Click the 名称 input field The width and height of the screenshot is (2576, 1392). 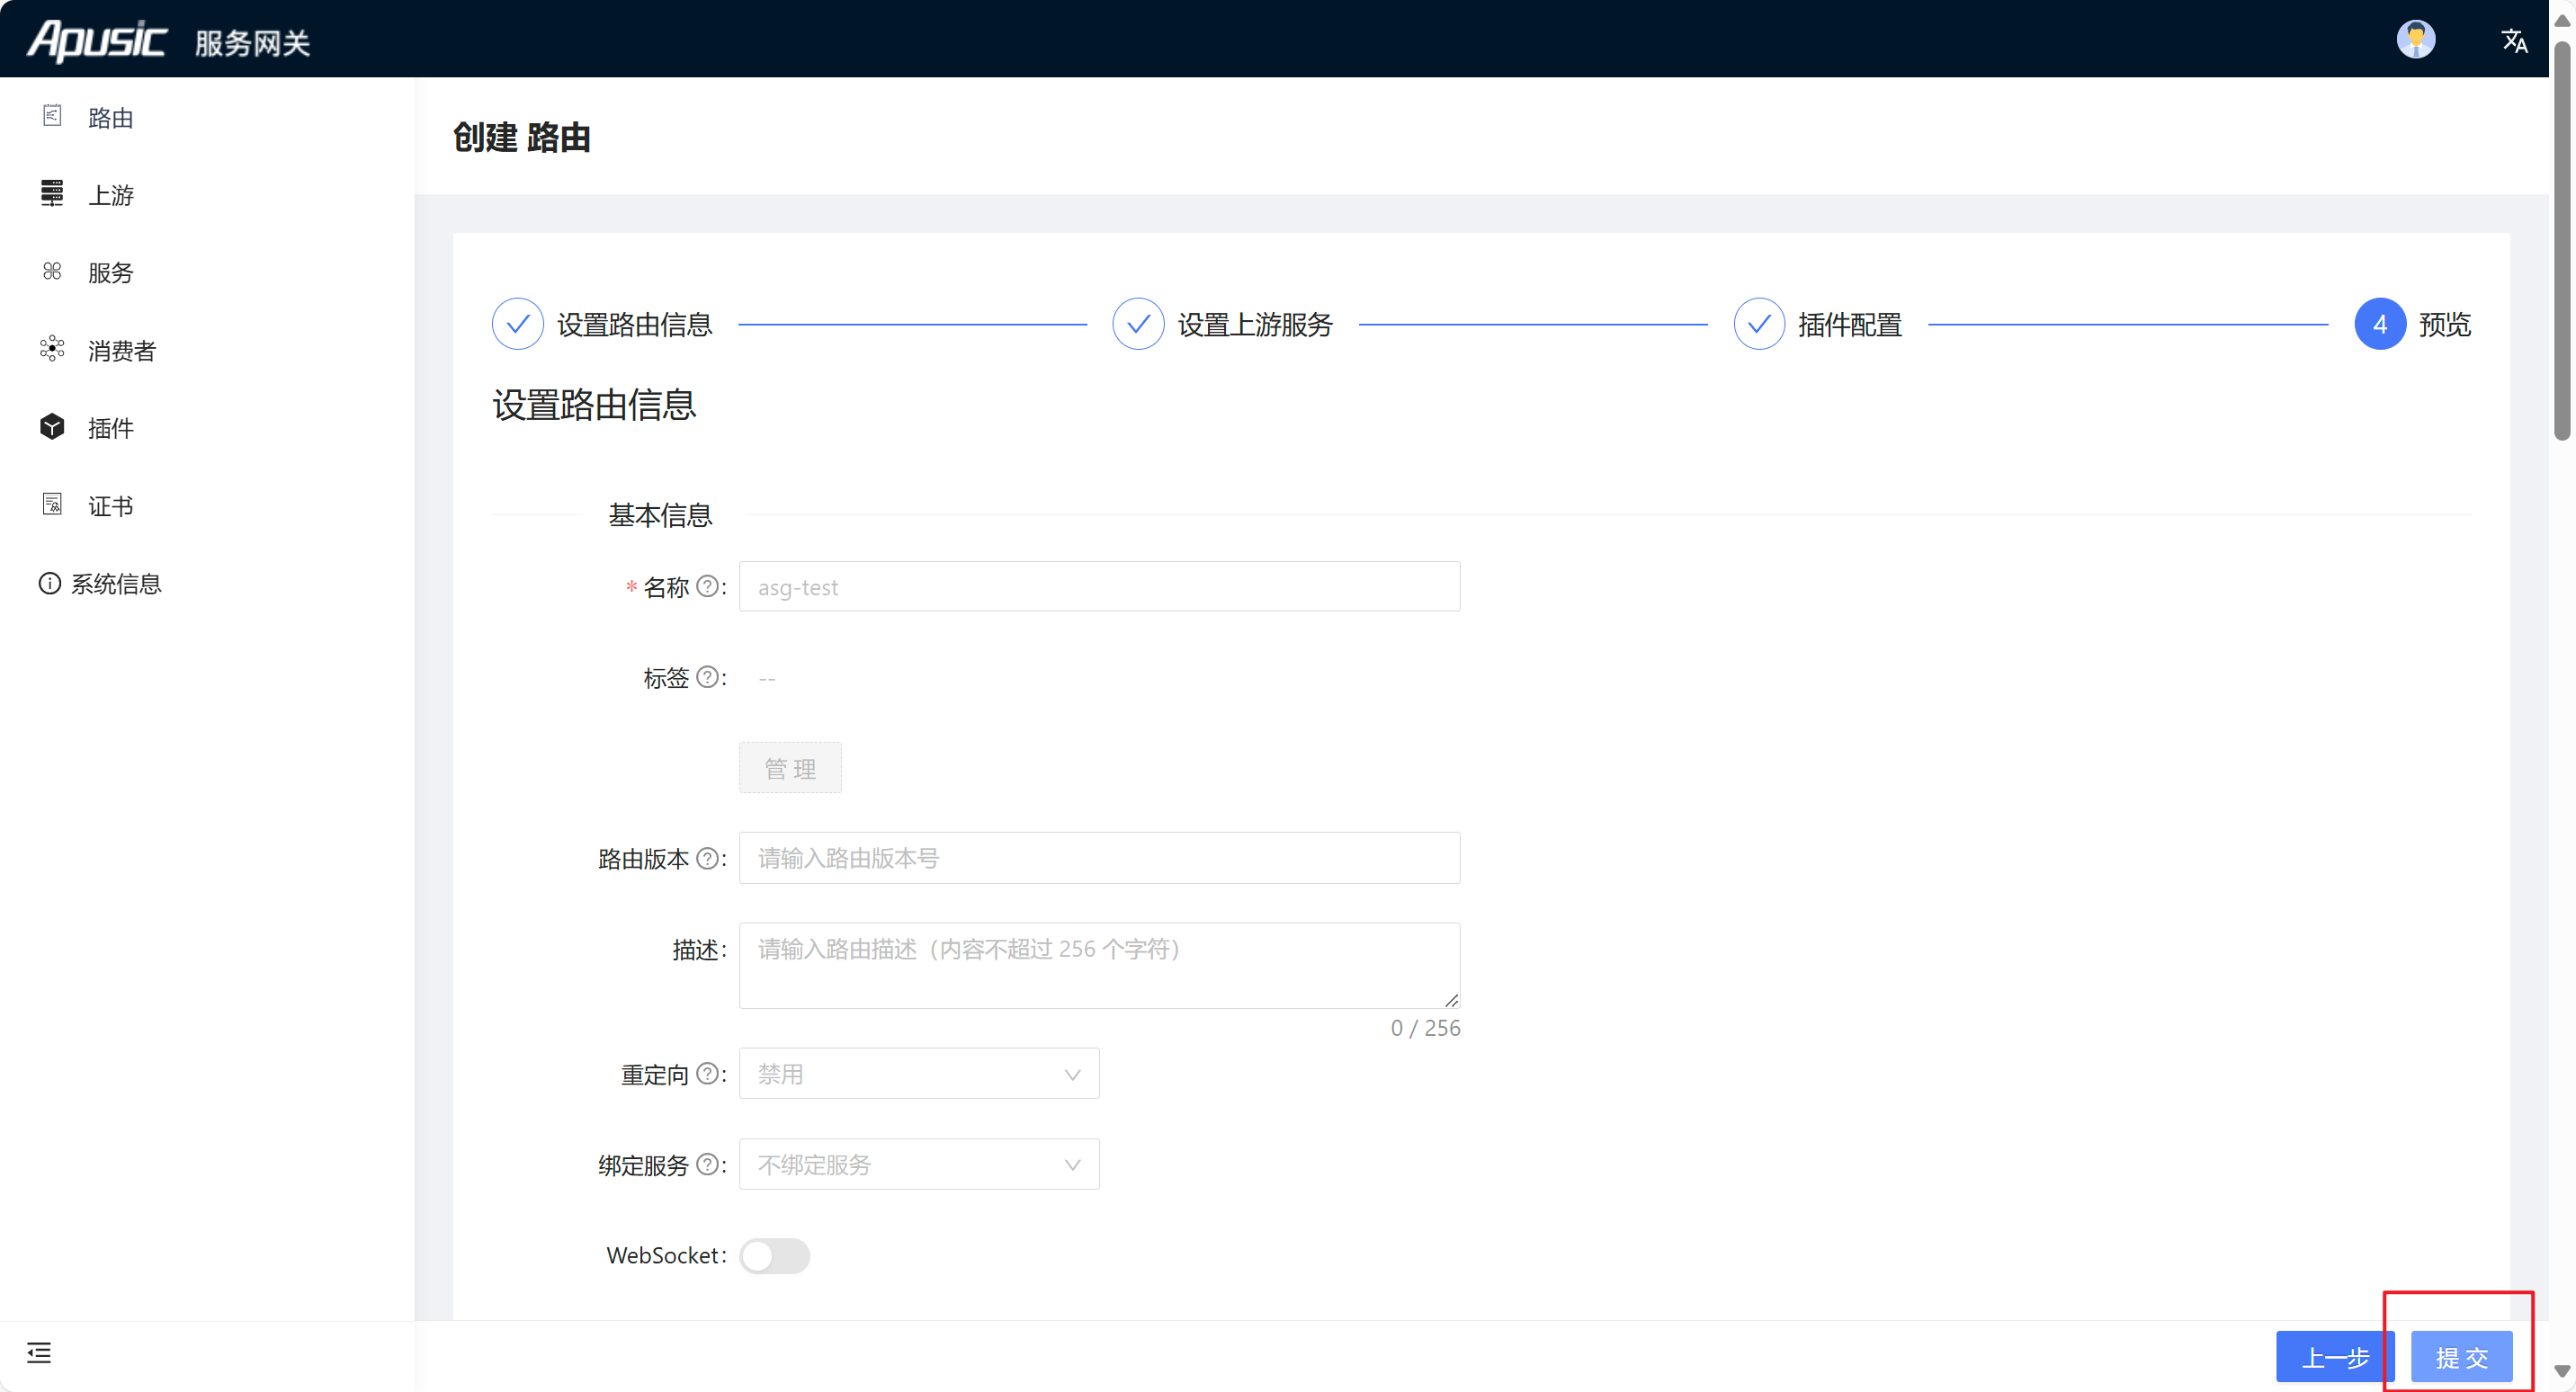coord(1099,586)
